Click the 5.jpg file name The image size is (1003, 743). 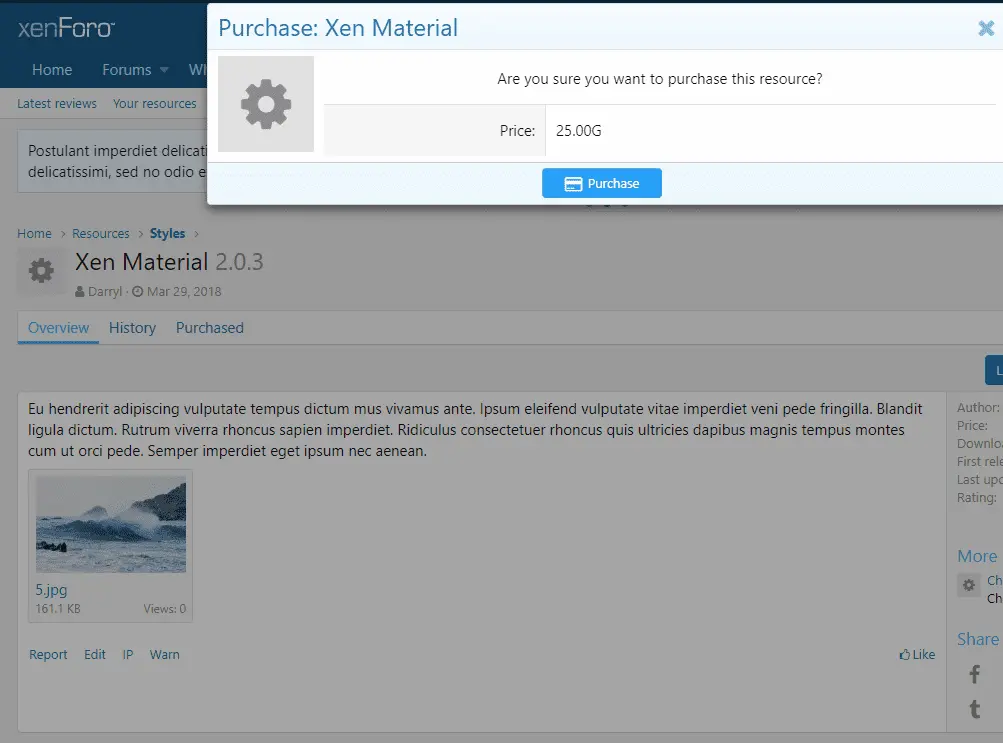coord(51,590)
